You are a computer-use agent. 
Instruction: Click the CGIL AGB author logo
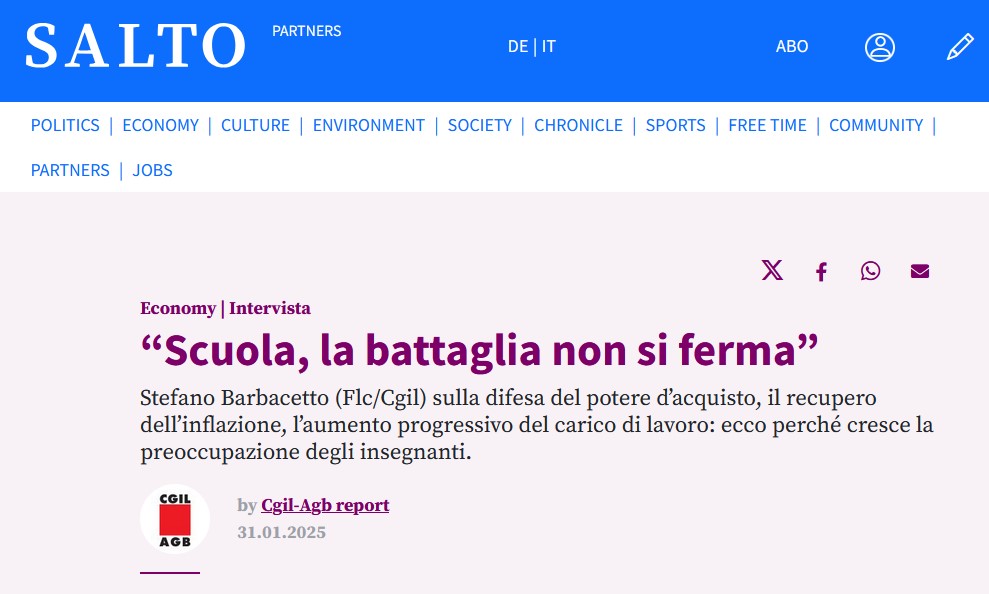point(175,519)
